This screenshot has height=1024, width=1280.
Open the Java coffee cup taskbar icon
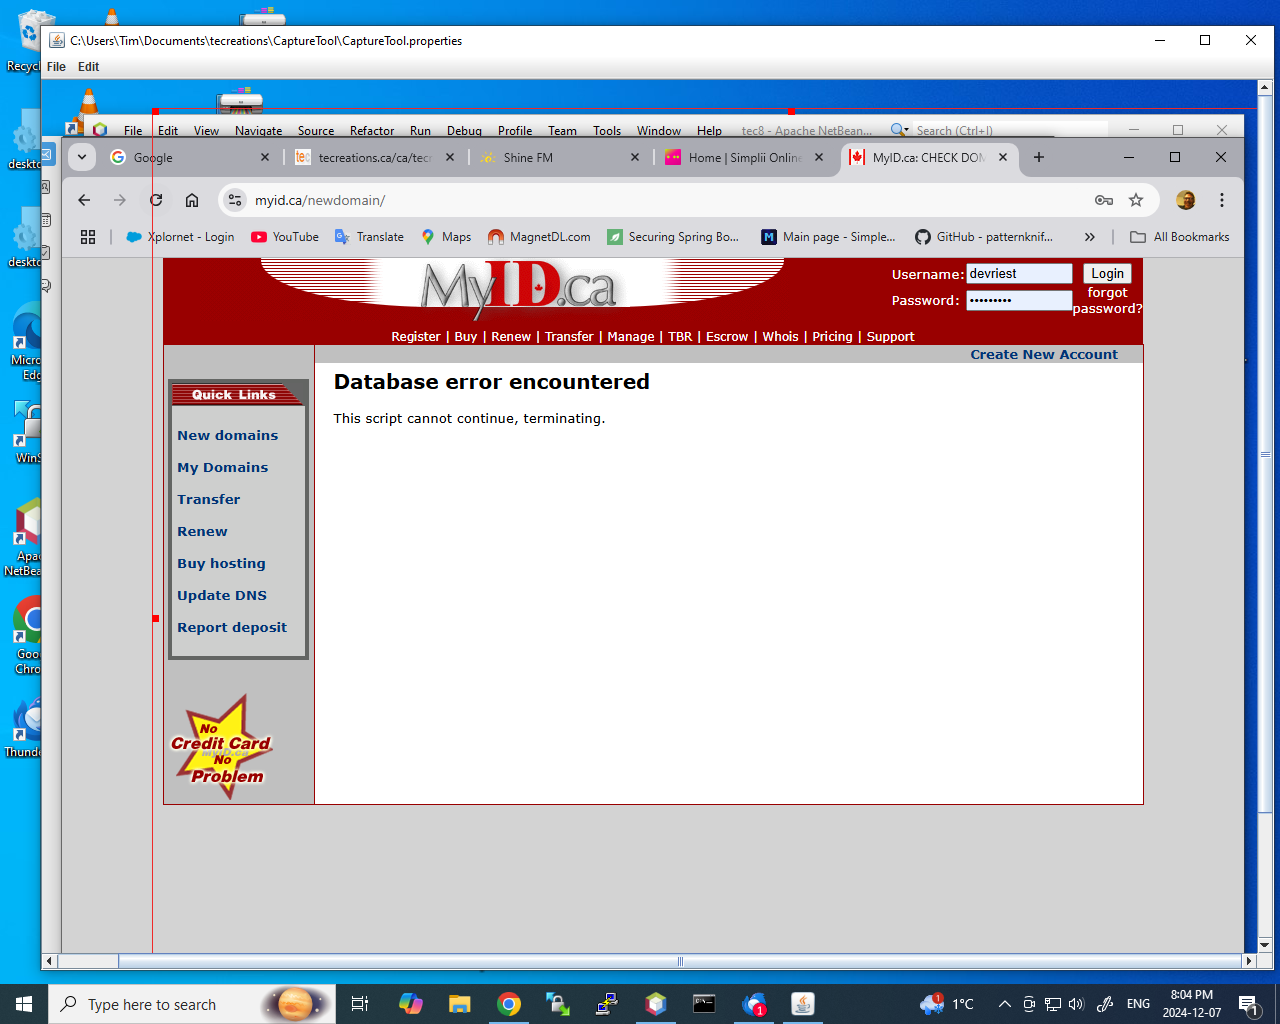[x=803, y=1004]
